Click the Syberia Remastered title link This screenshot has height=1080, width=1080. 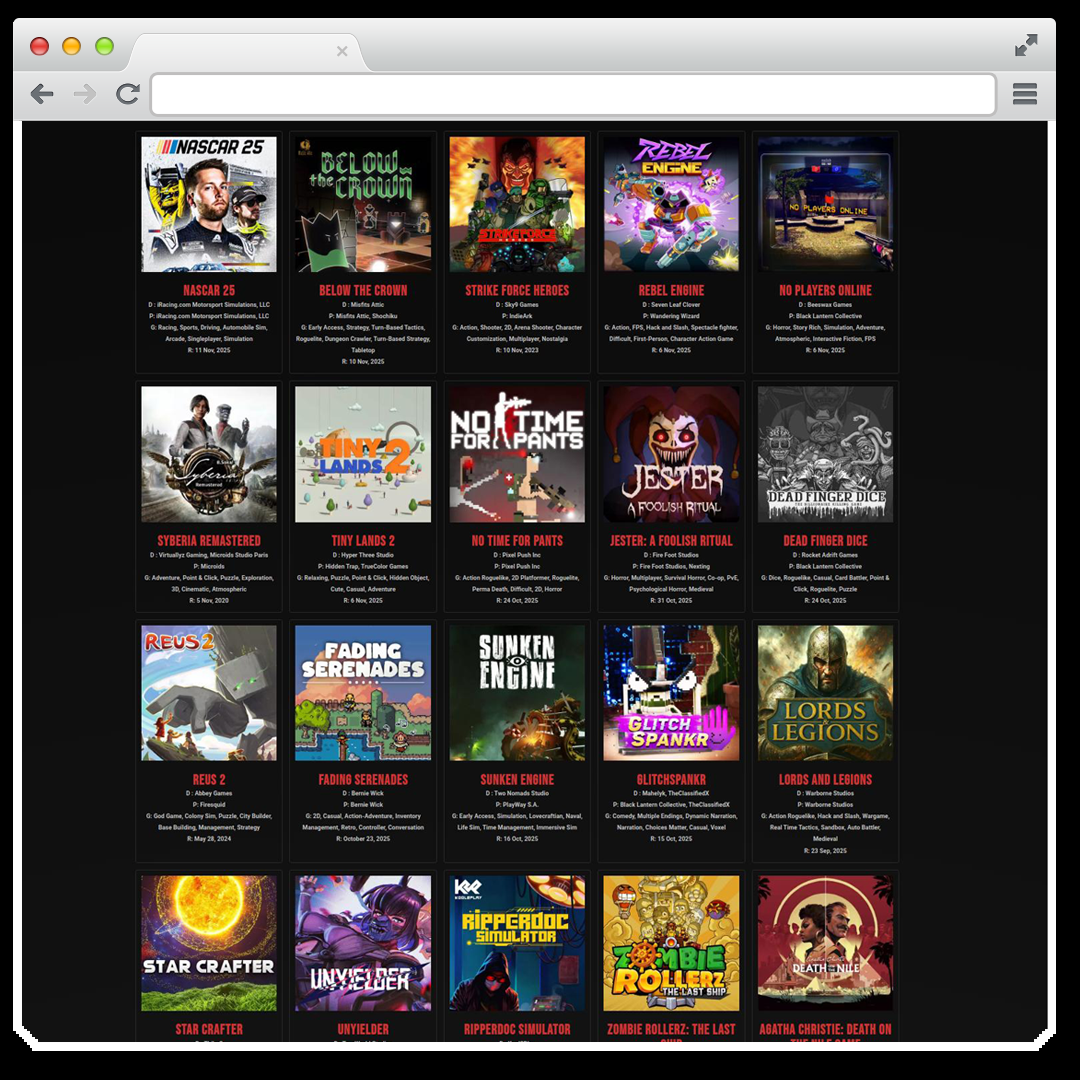209,541
